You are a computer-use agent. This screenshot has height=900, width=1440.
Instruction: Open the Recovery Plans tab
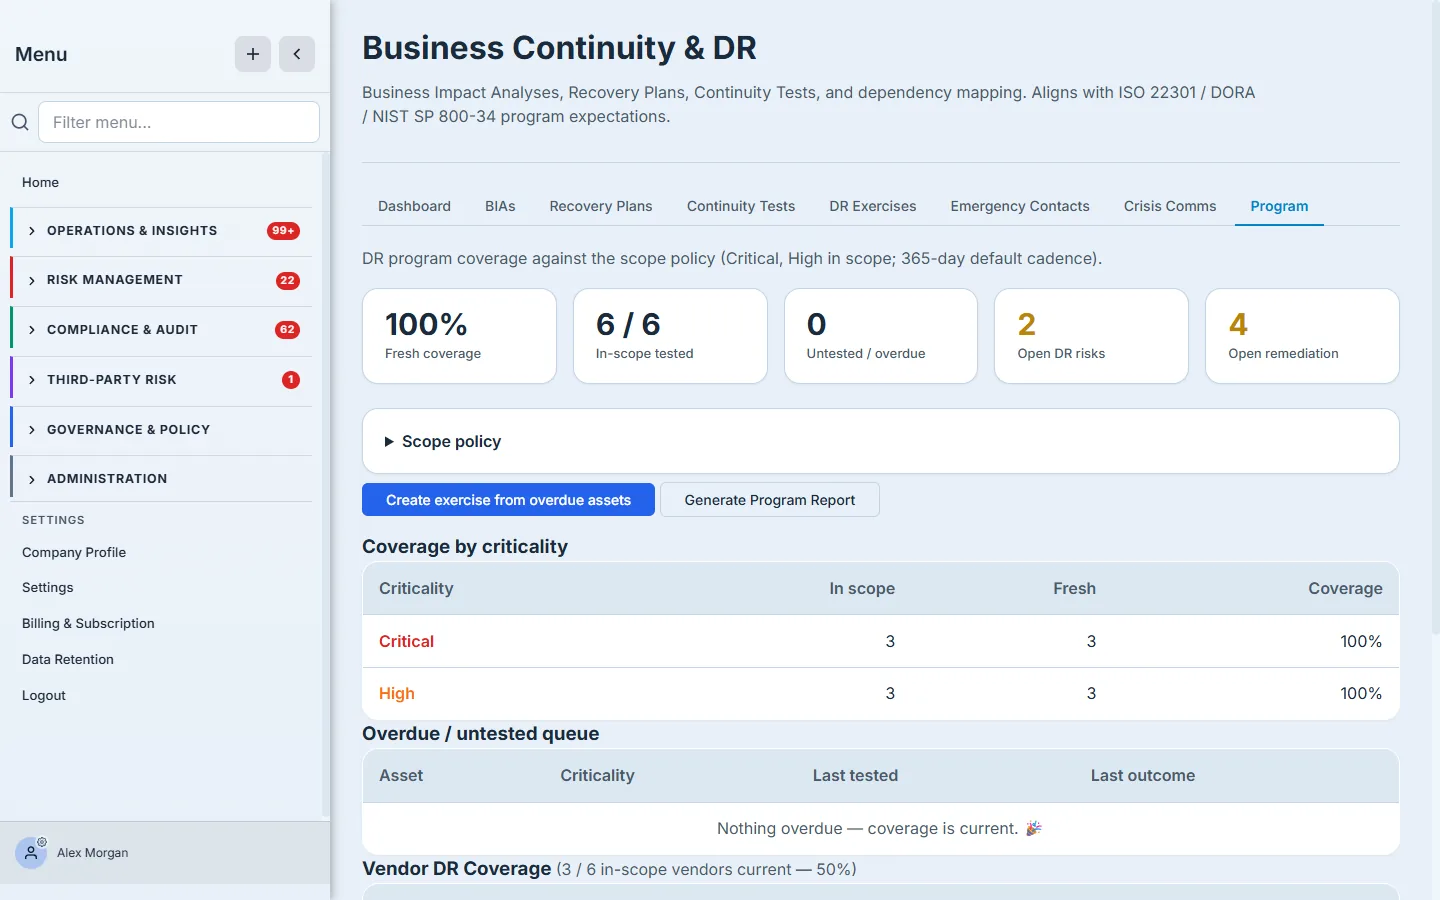point(601,206)
